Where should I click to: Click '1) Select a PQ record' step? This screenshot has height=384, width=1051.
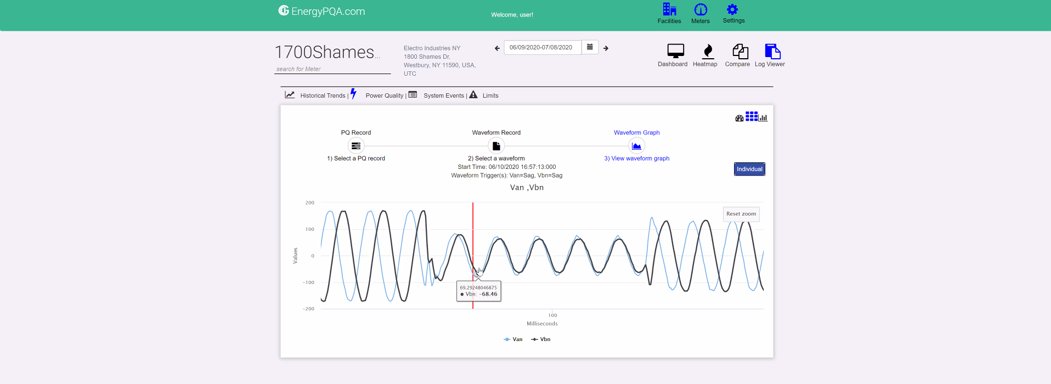[x=355, y=159]
